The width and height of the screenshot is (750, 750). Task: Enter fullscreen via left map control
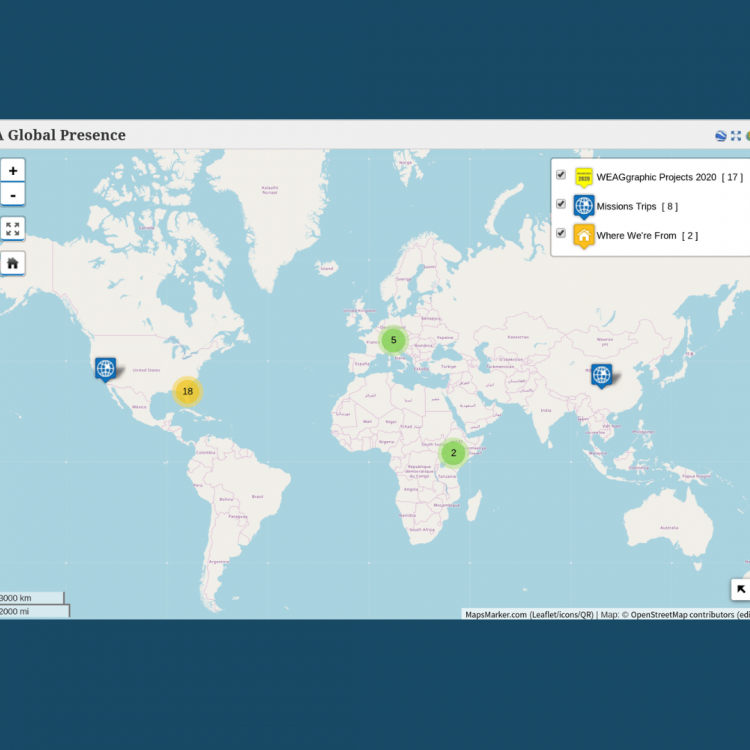coord(13,229)
